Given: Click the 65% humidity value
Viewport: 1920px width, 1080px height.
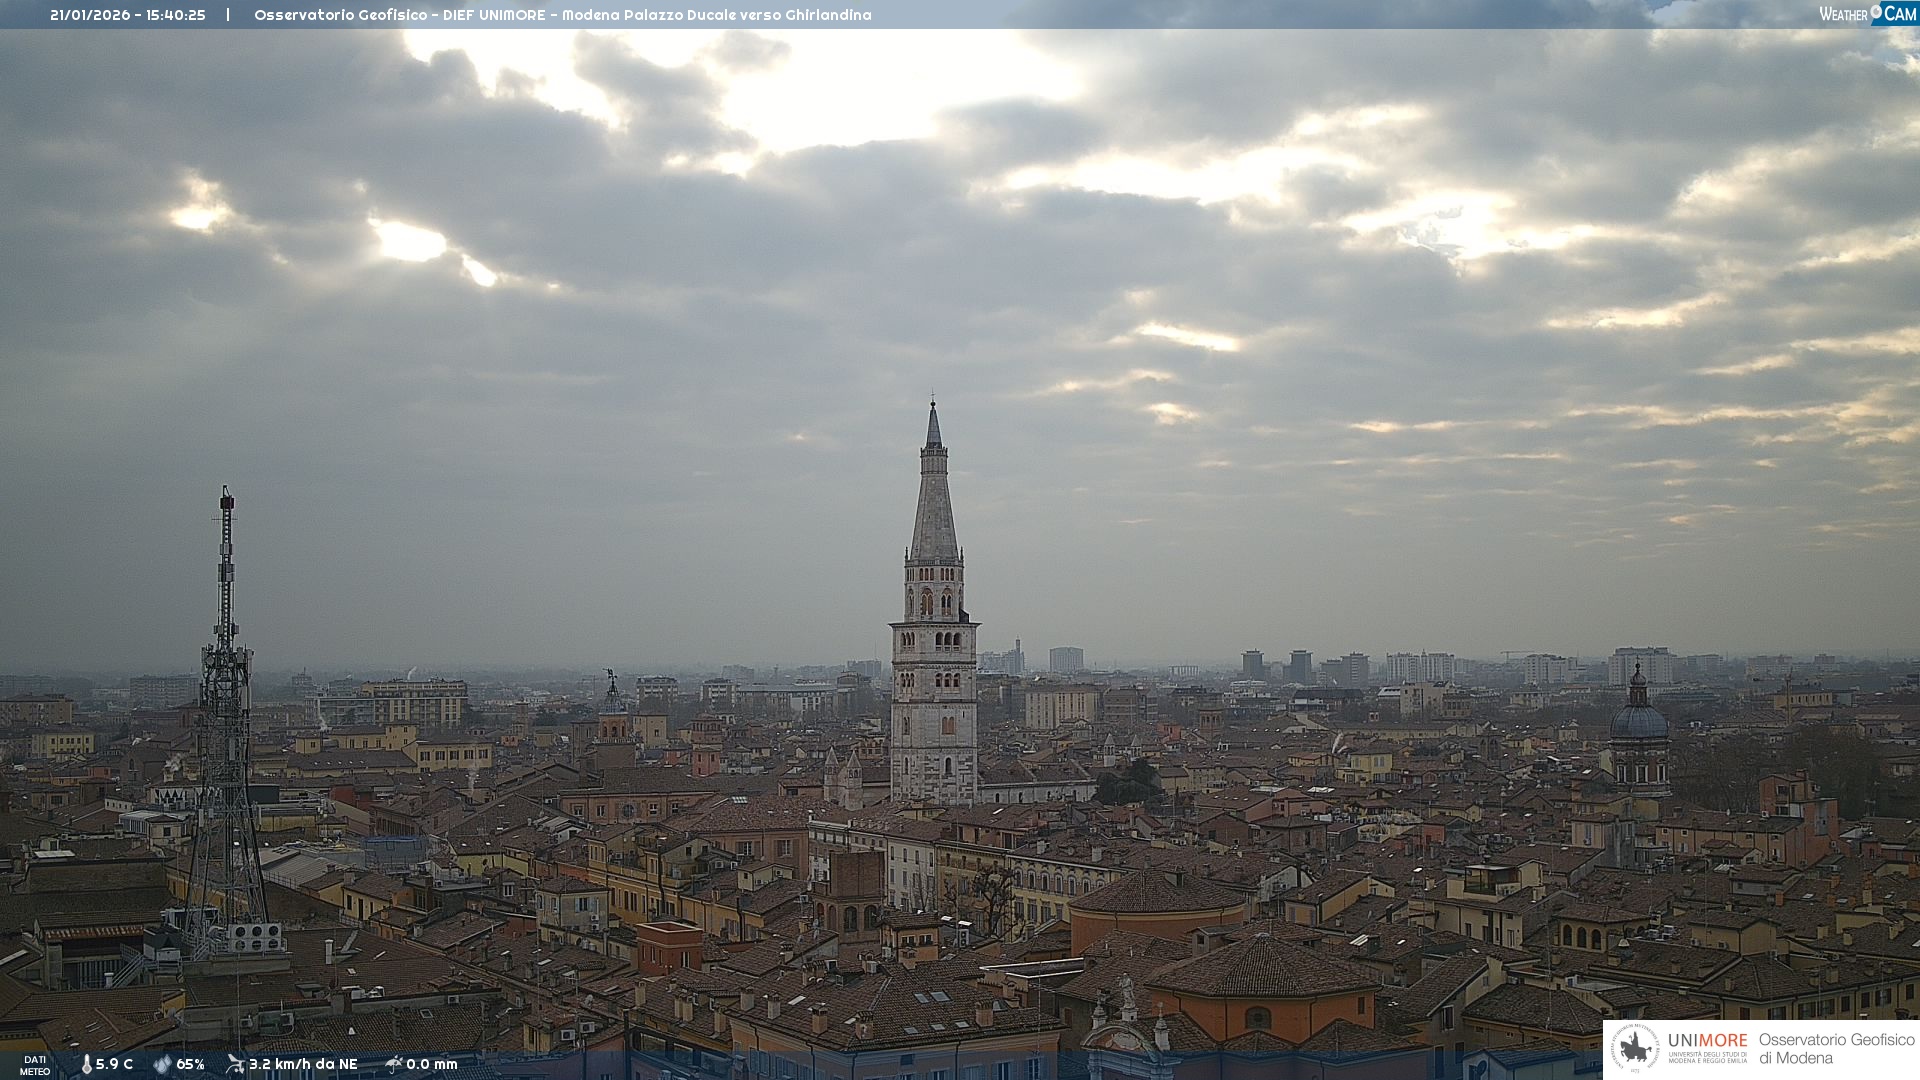Looking at the screenshot, I should coord(191,1064).
